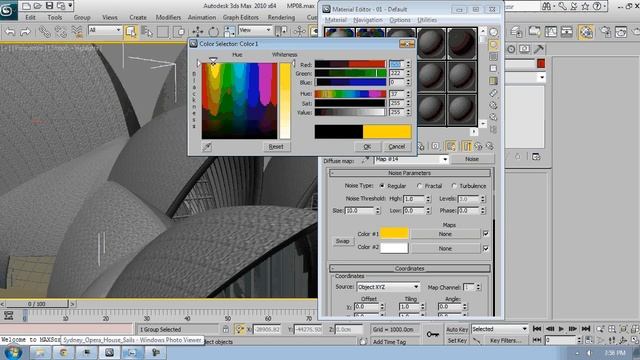Open the command panel dropdown below the name field
640x360 pixels.
[x=526, y=78]
